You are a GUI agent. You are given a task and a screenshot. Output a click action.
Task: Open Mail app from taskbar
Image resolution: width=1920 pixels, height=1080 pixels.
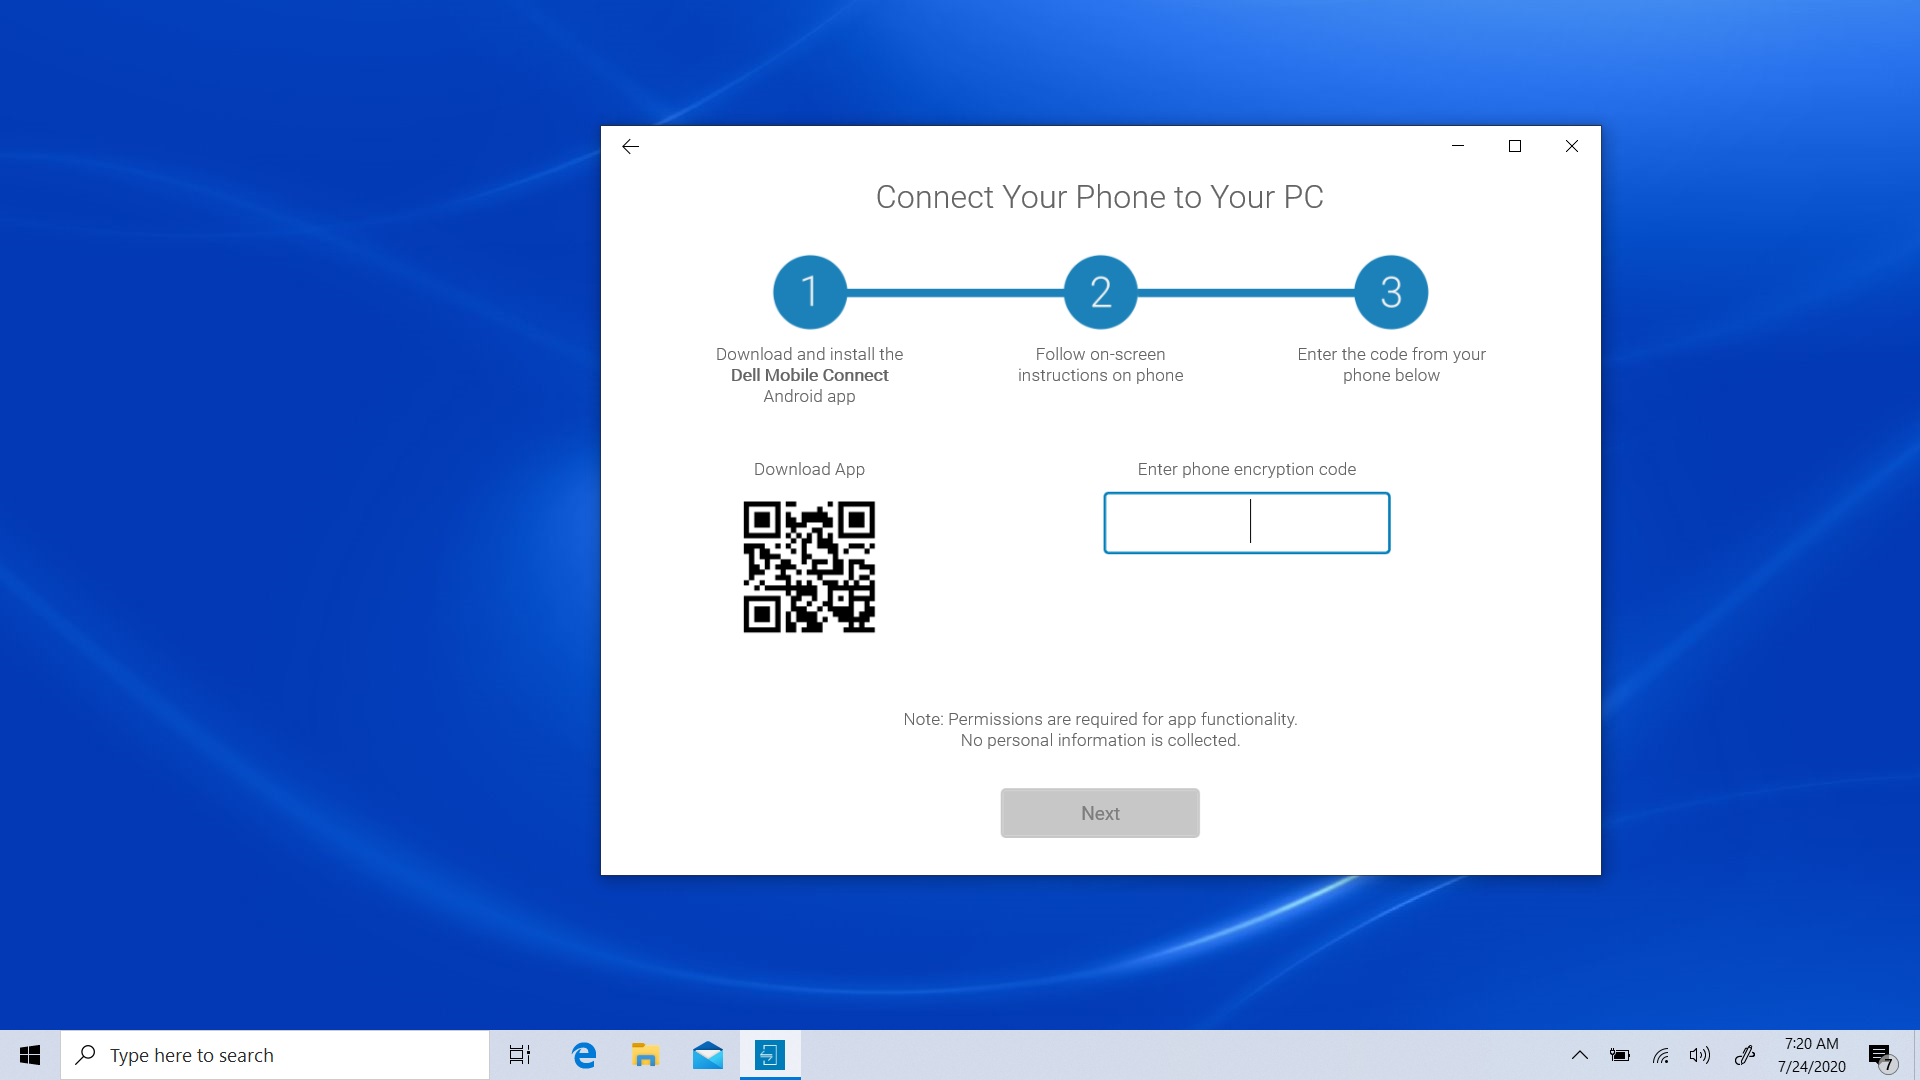tap(708, 1055)
